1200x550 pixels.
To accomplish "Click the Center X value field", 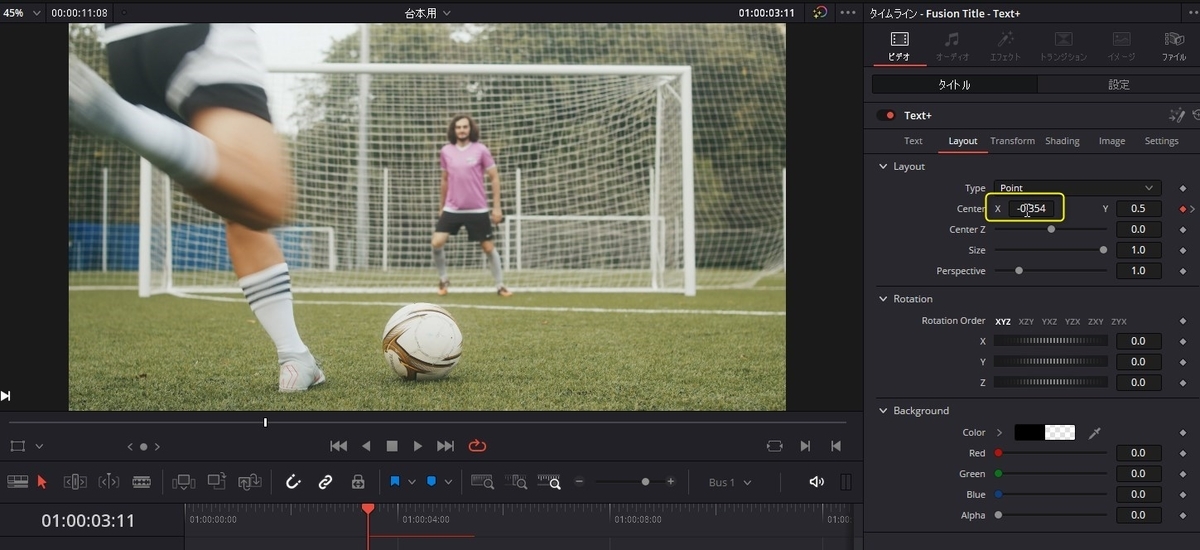I will [x=1030, y=208].
